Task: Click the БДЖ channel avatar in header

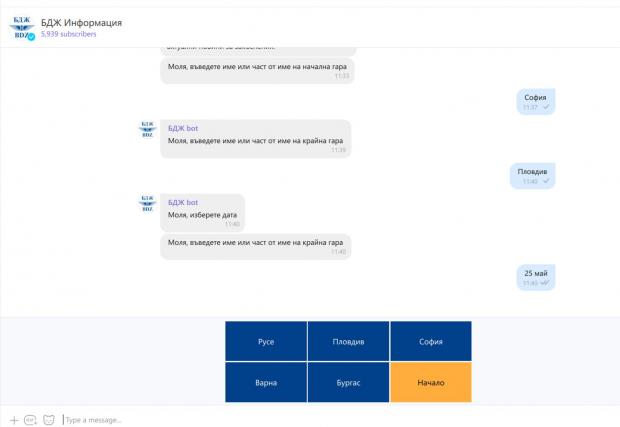Action: [22, 28]
